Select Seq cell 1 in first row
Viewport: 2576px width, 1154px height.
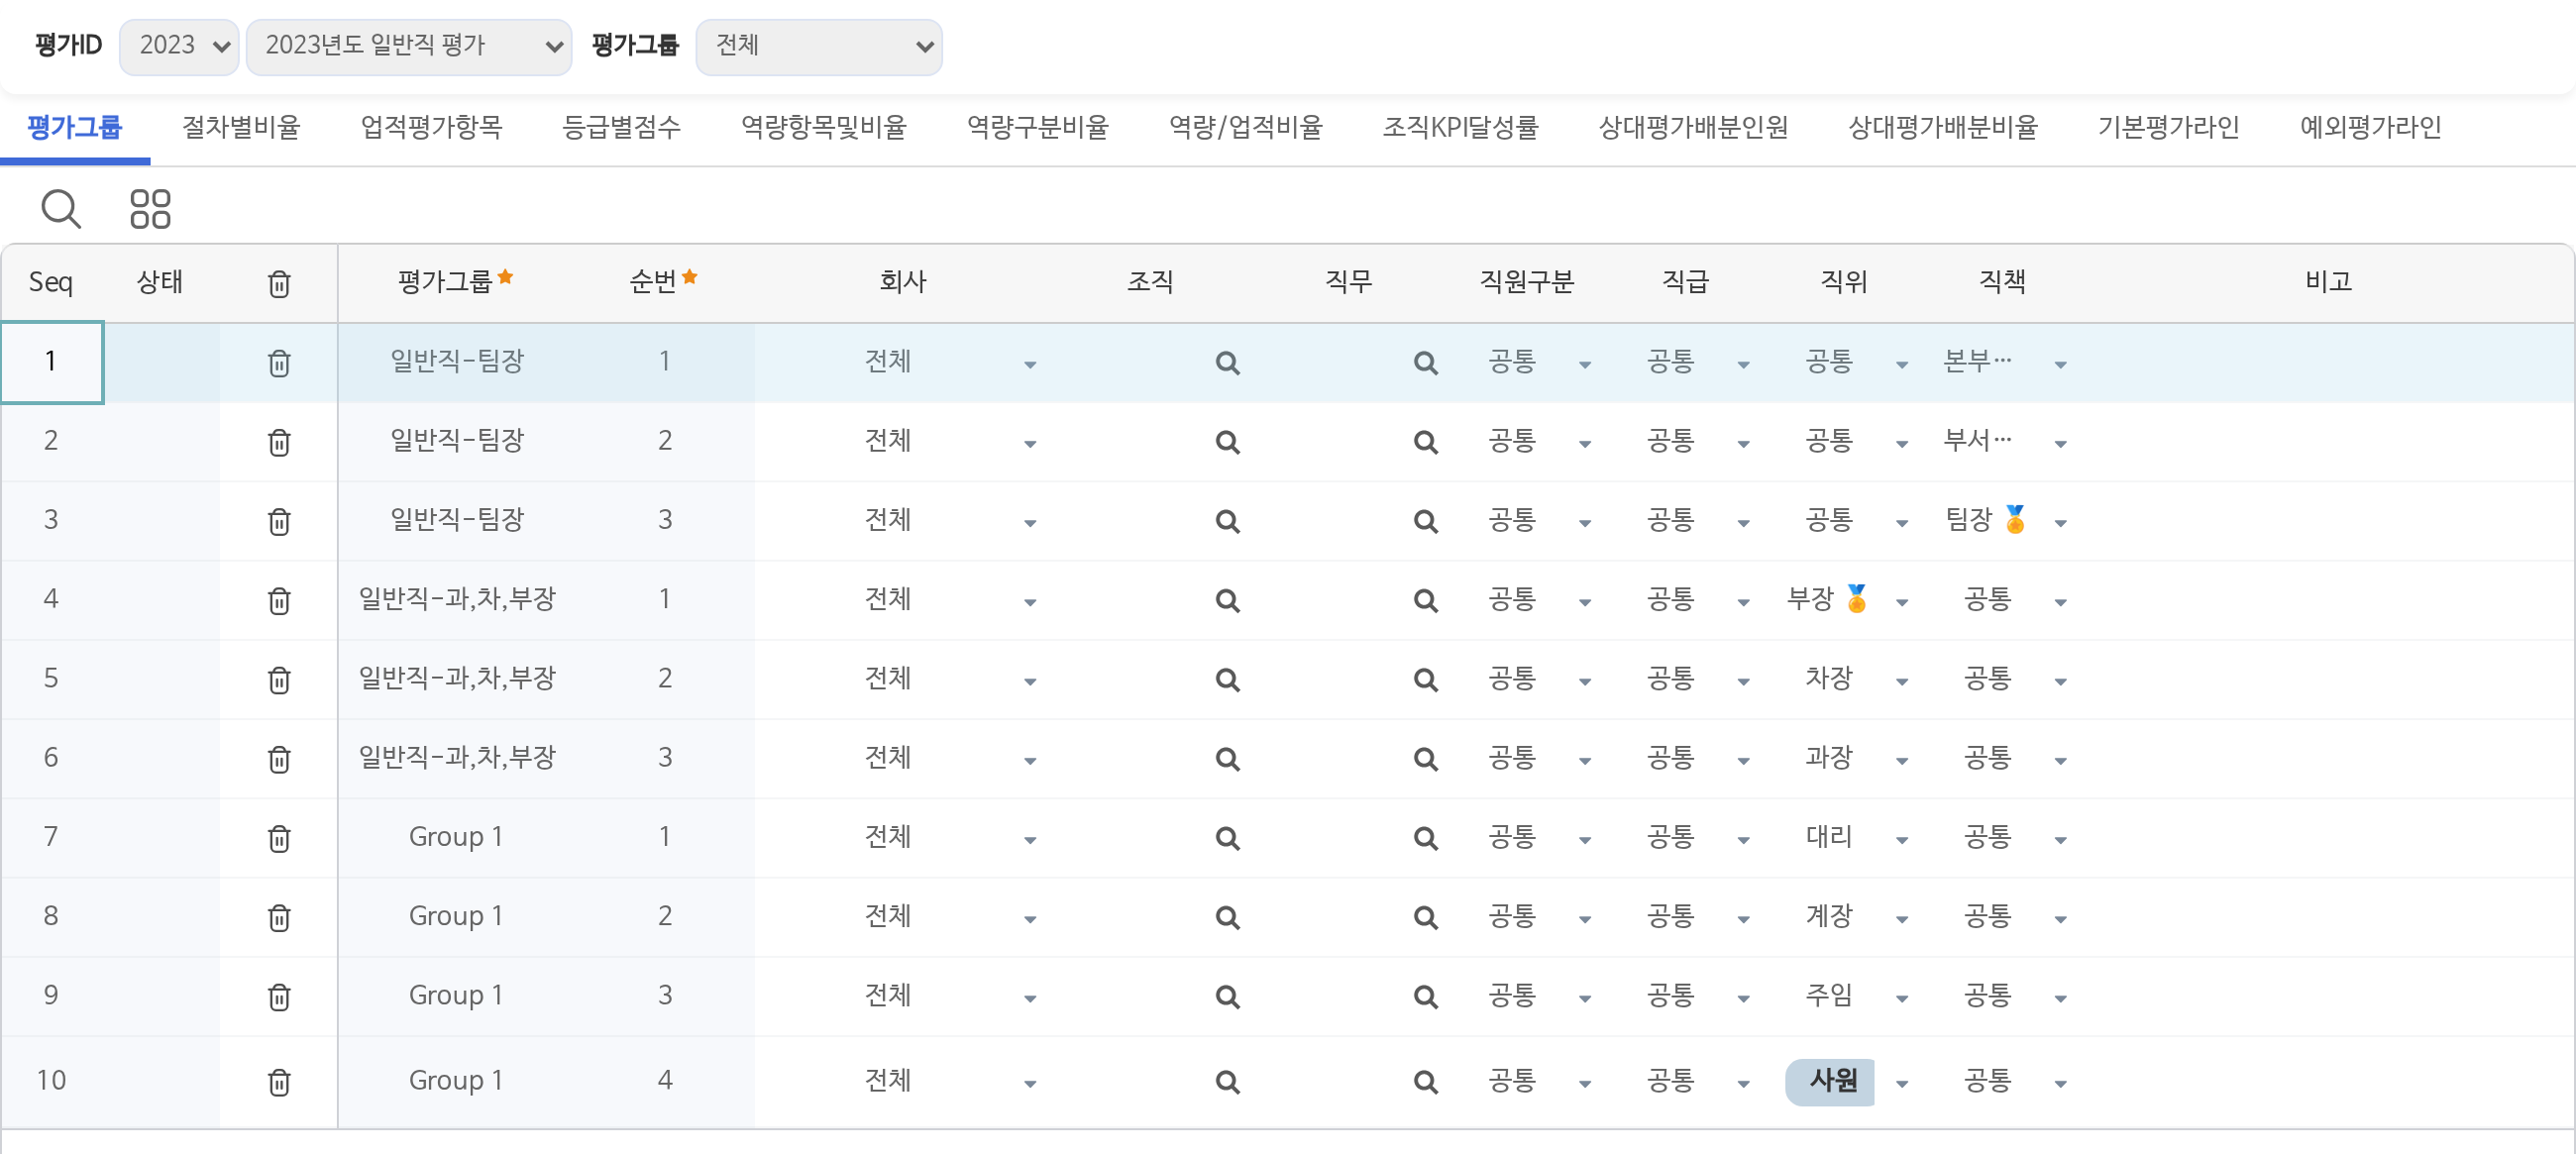(x=51, y=362)
